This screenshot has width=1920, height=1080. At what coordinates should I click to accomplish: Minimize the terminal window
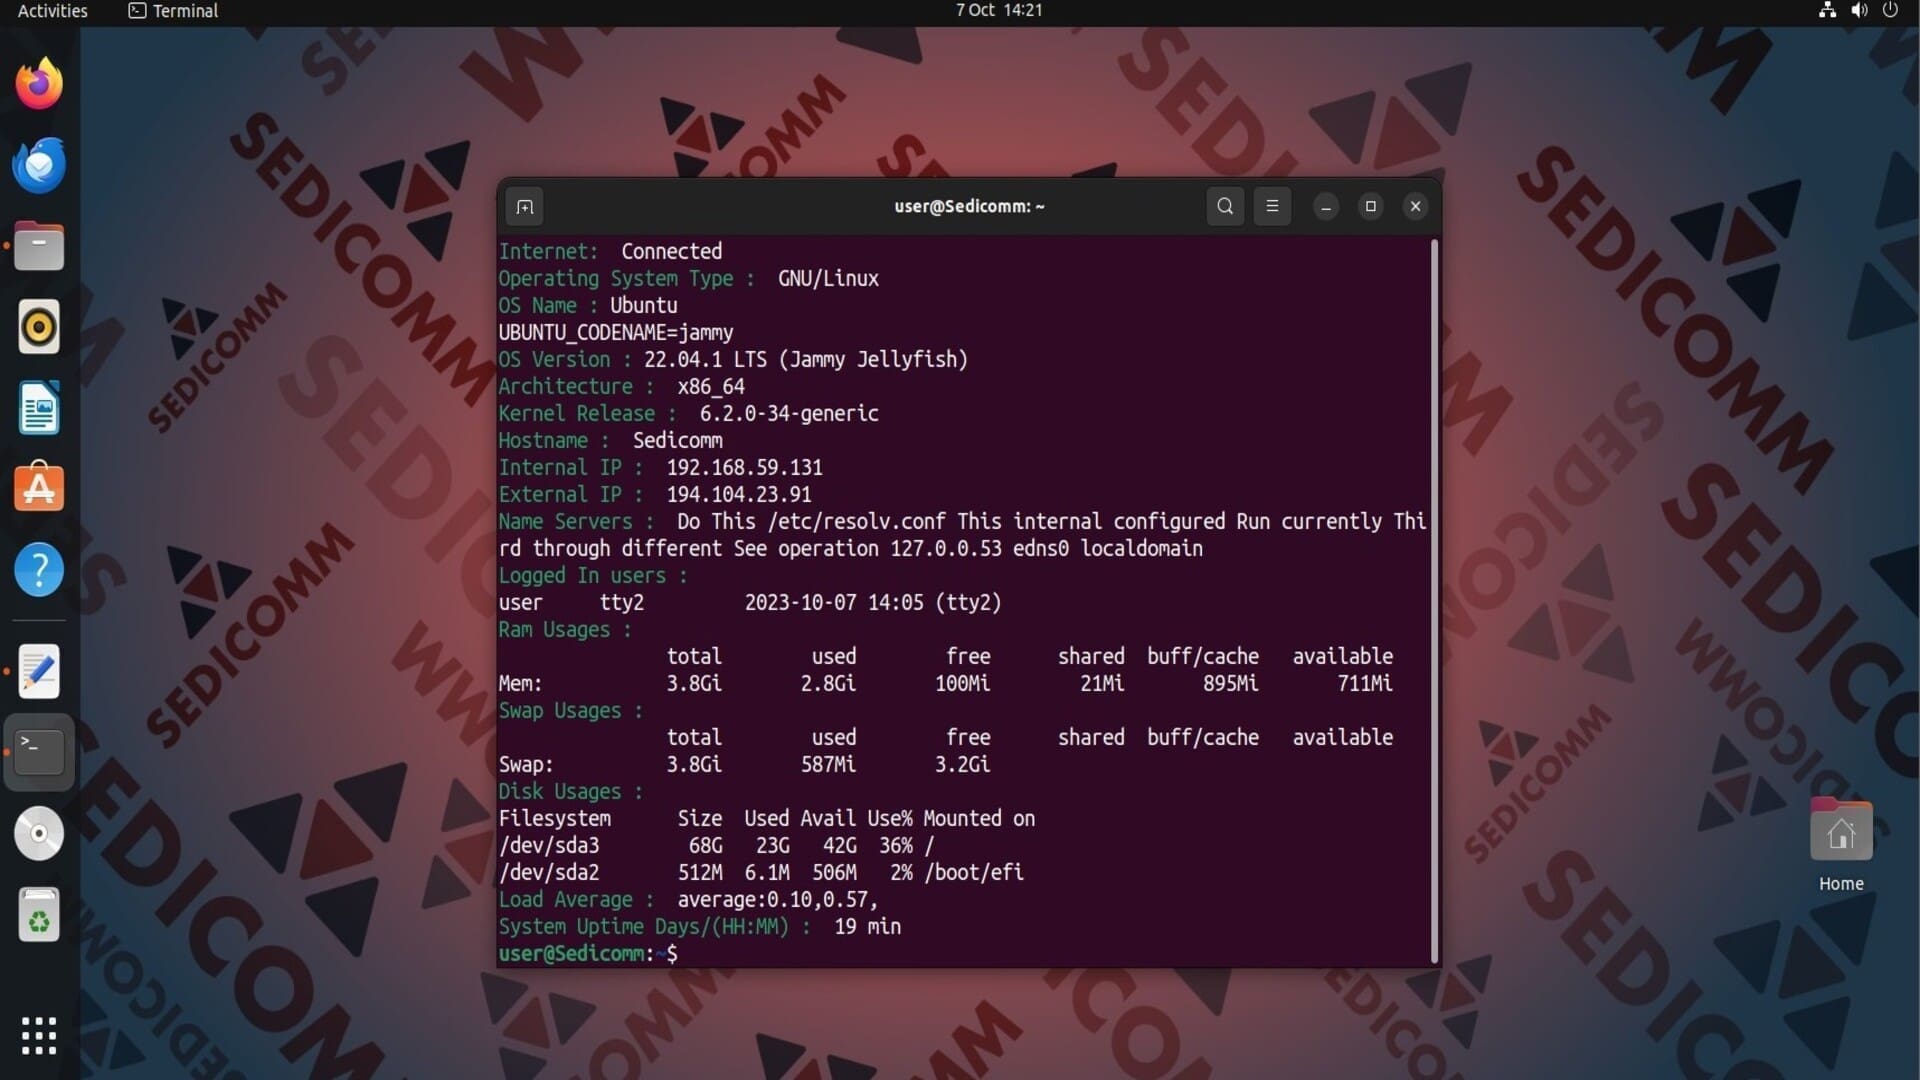click(x=1326, y=207)
